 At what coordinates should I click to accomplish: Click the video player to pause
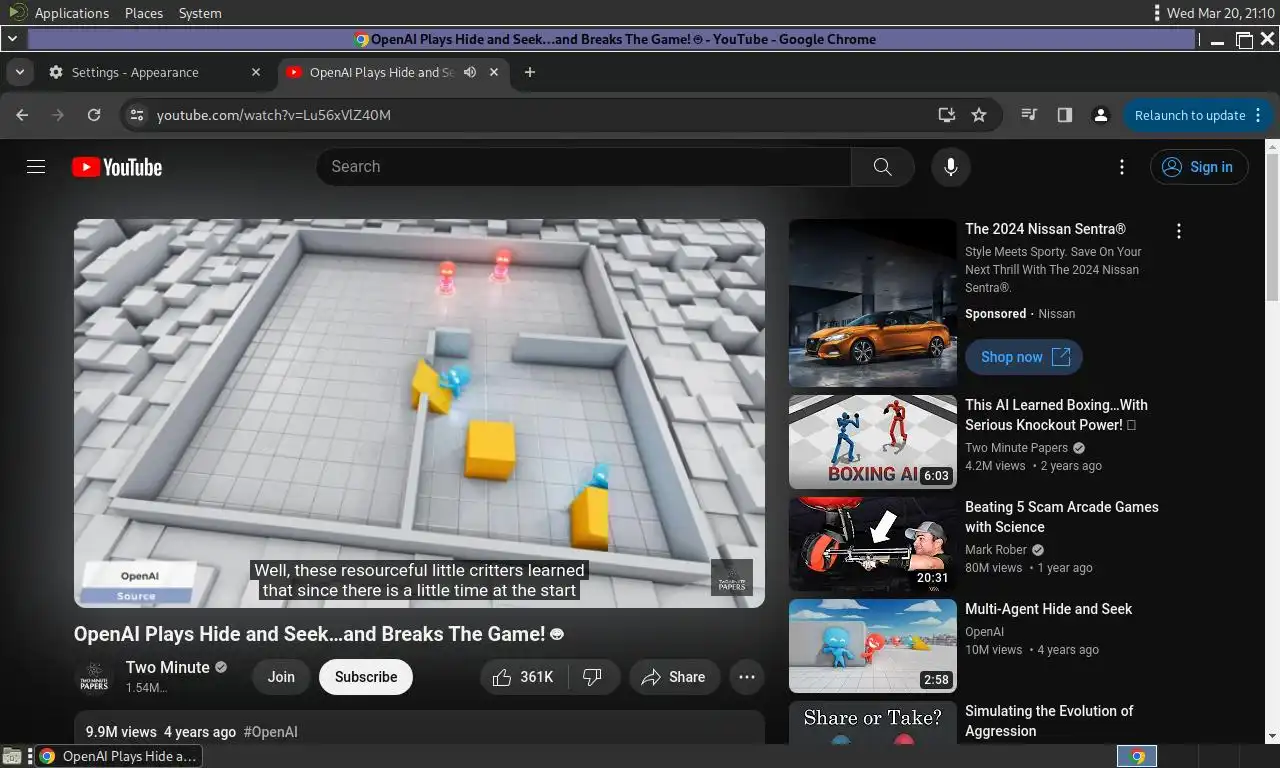(419, 413)
